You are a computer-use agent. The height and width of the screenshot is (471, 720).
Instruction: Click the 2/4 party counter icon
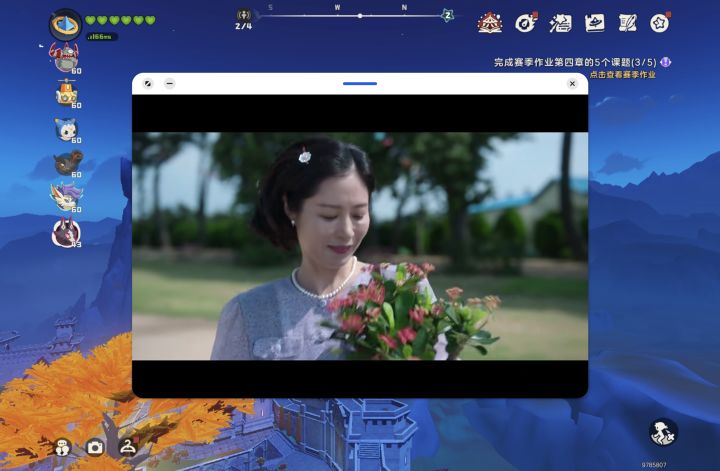click(243, 20)
